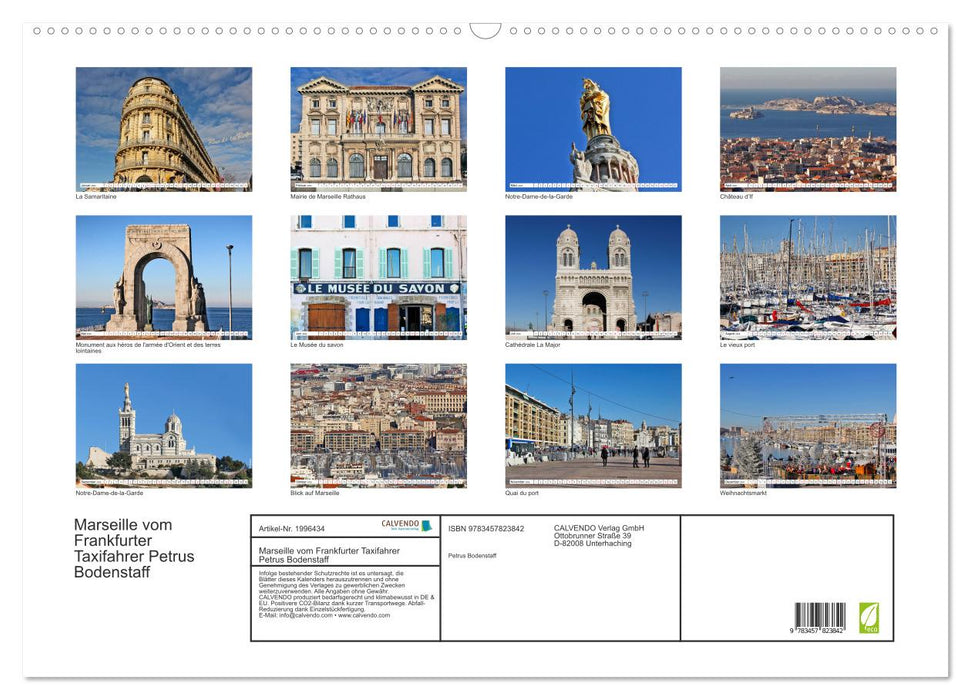
Task: Open the Notre-Dame-de-la-Garde statue photo
Action: click(x=594, y=128)
